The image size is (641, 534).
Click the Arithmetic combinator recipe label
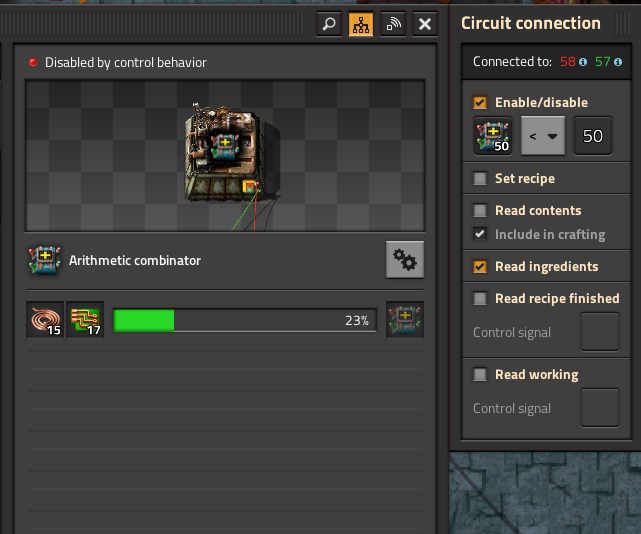click(x=135, y=260)
